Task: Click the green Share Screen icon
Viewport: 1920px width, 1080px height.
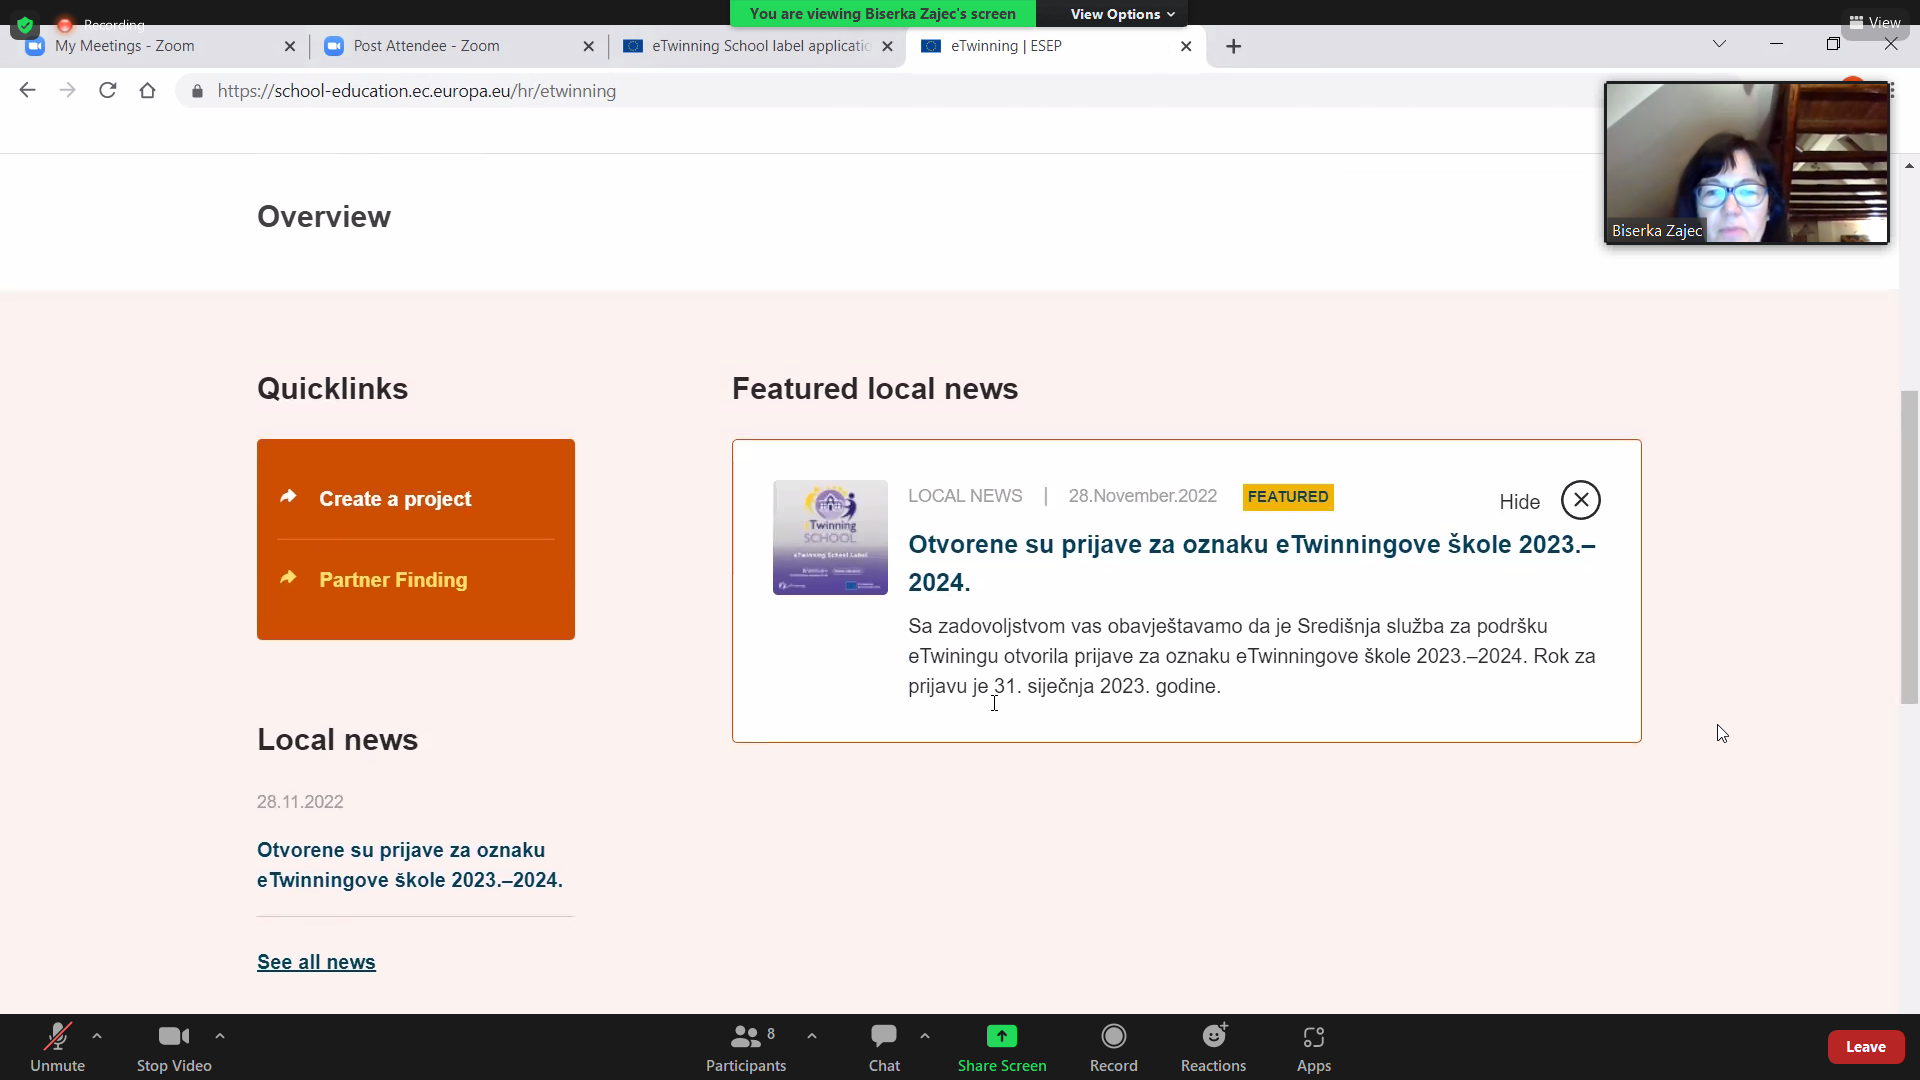Action: [x=1001, y=1036]
